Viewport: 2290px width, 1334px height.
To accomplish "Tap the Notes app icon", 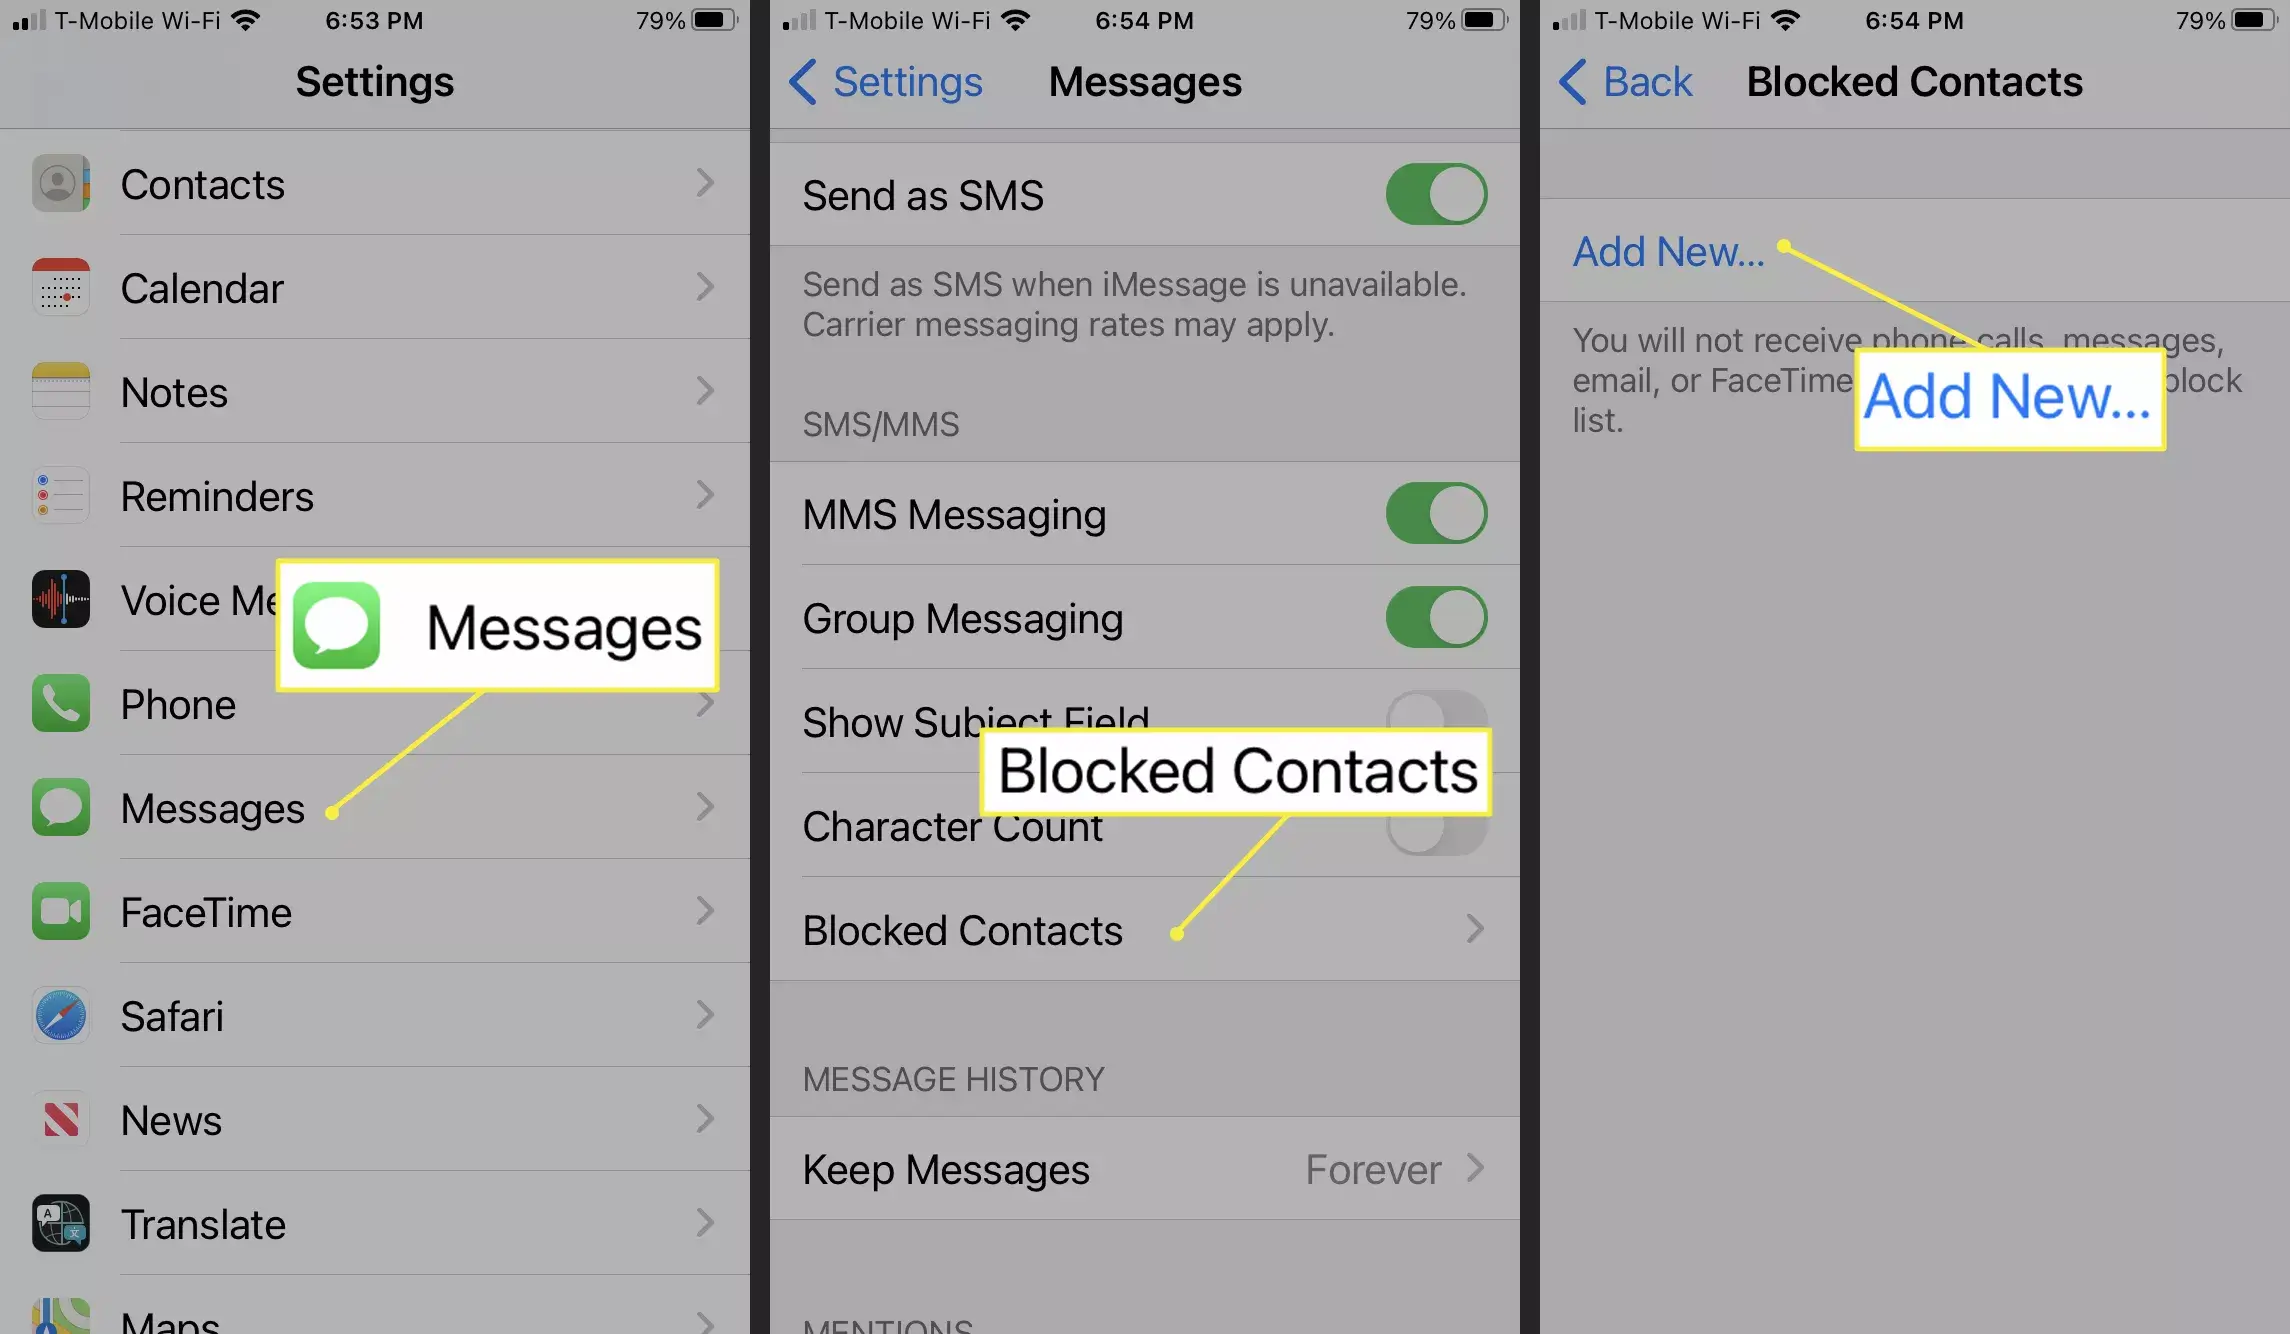I will (60, 391).
